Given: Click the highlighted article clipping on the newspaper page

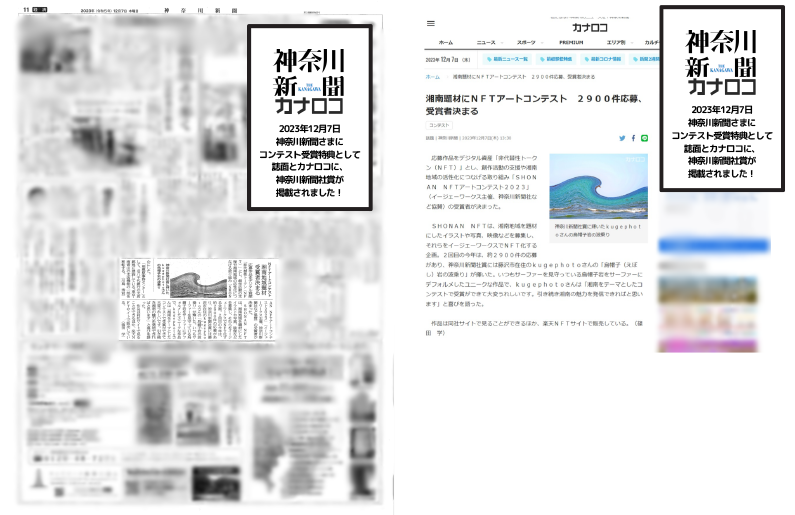Looking at the screenshot, I should tap(198, 299).
